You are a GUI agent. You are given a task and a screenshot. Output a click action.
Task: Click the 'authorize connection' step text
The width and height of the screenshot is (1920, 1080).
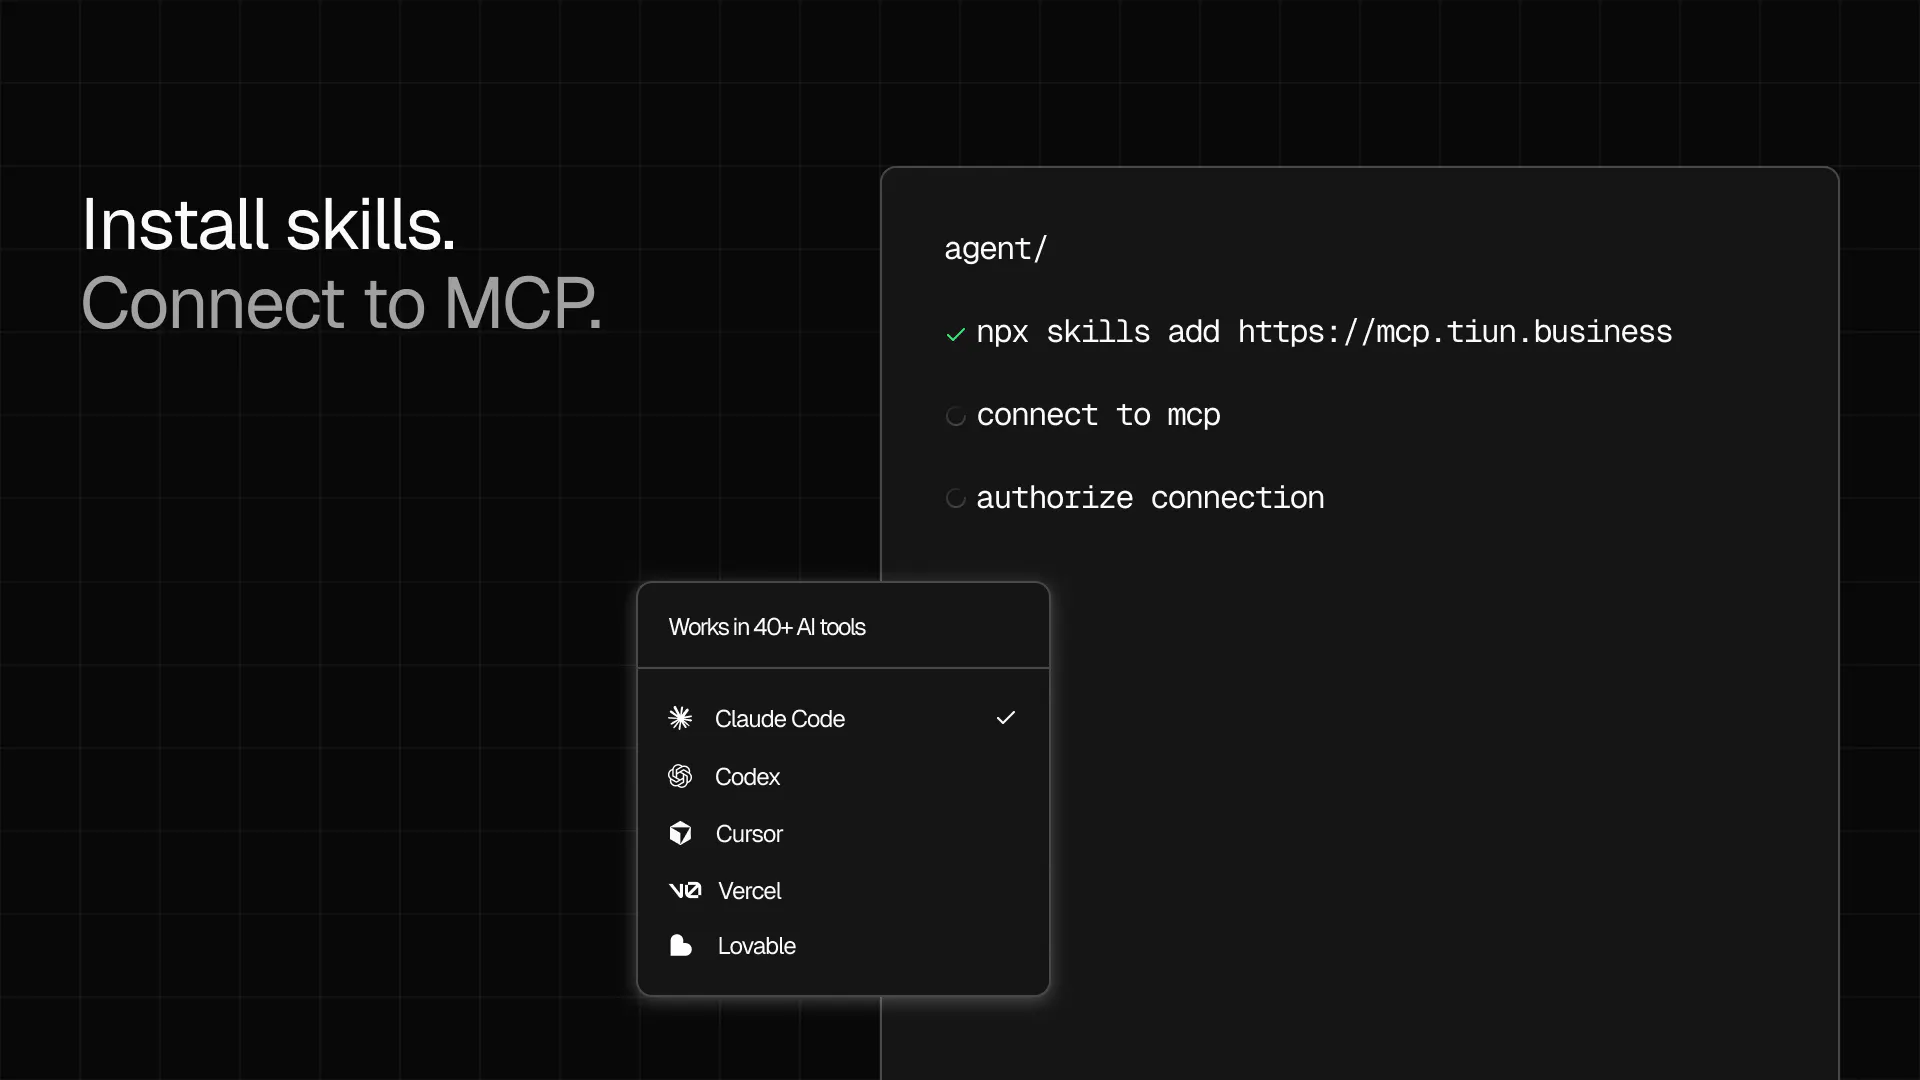point(1150,498)
